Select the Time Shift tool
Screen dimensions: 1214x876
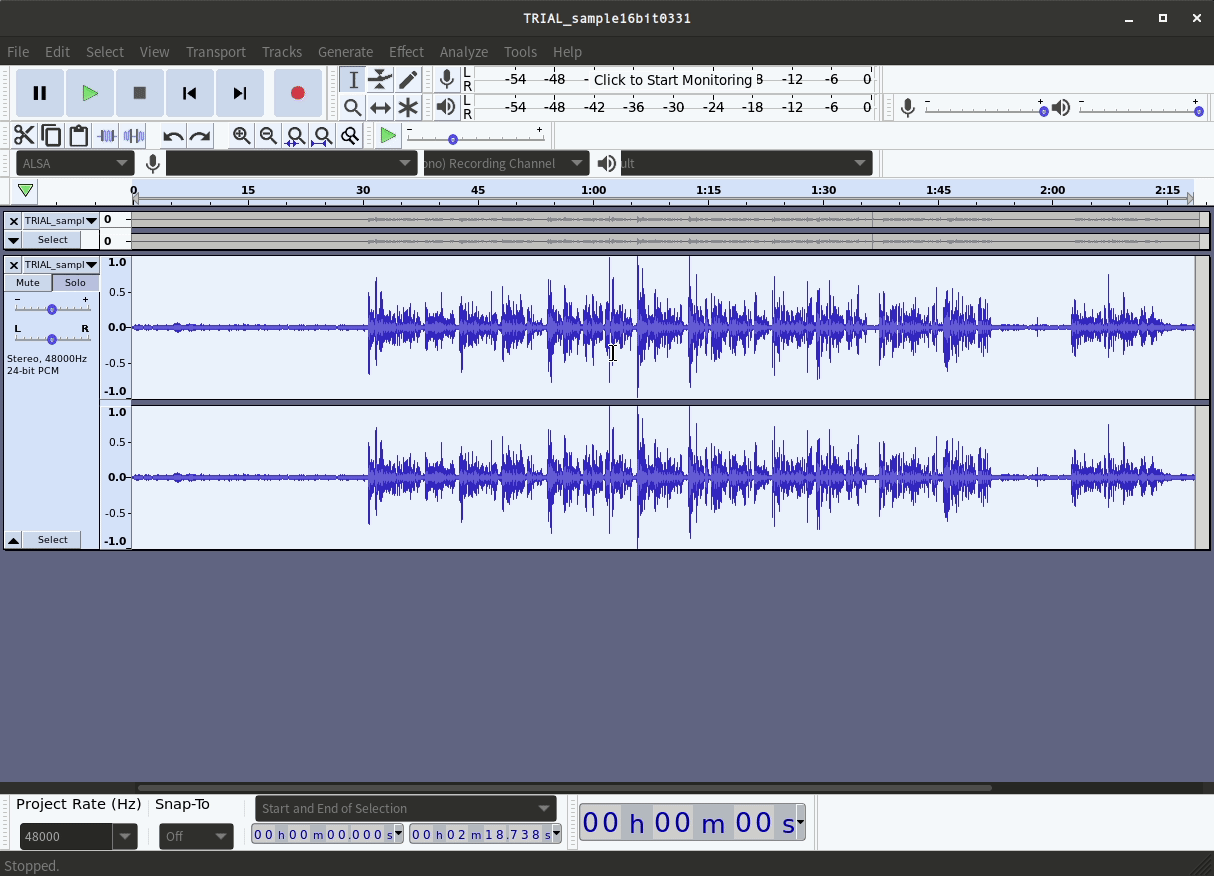[x=381, y=107]
